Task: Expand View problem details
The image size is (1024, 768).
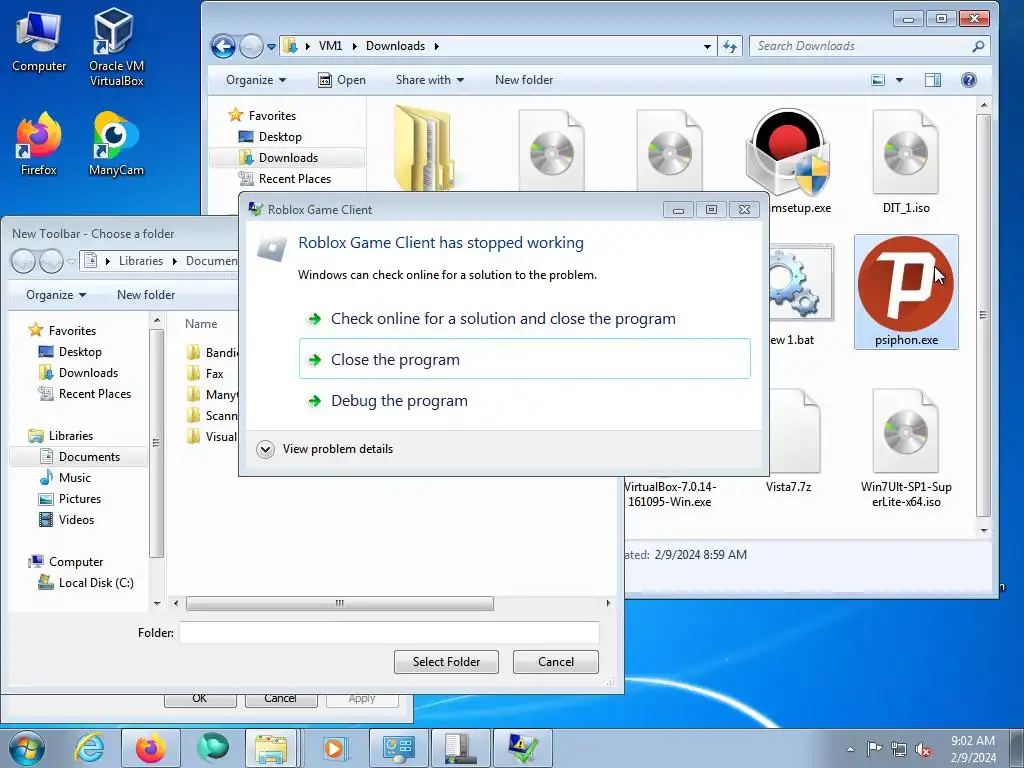Action: 325,449
